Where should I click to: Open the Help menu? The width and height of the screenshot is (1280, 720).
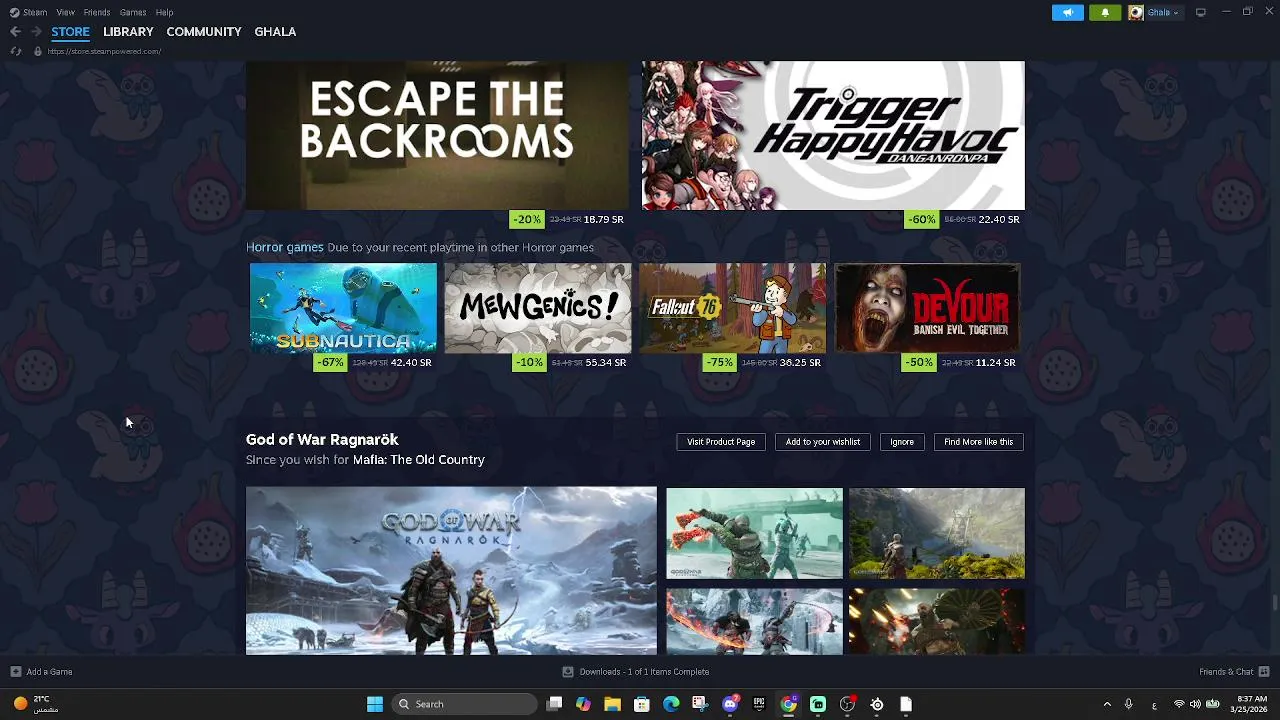tap(165, 12)
